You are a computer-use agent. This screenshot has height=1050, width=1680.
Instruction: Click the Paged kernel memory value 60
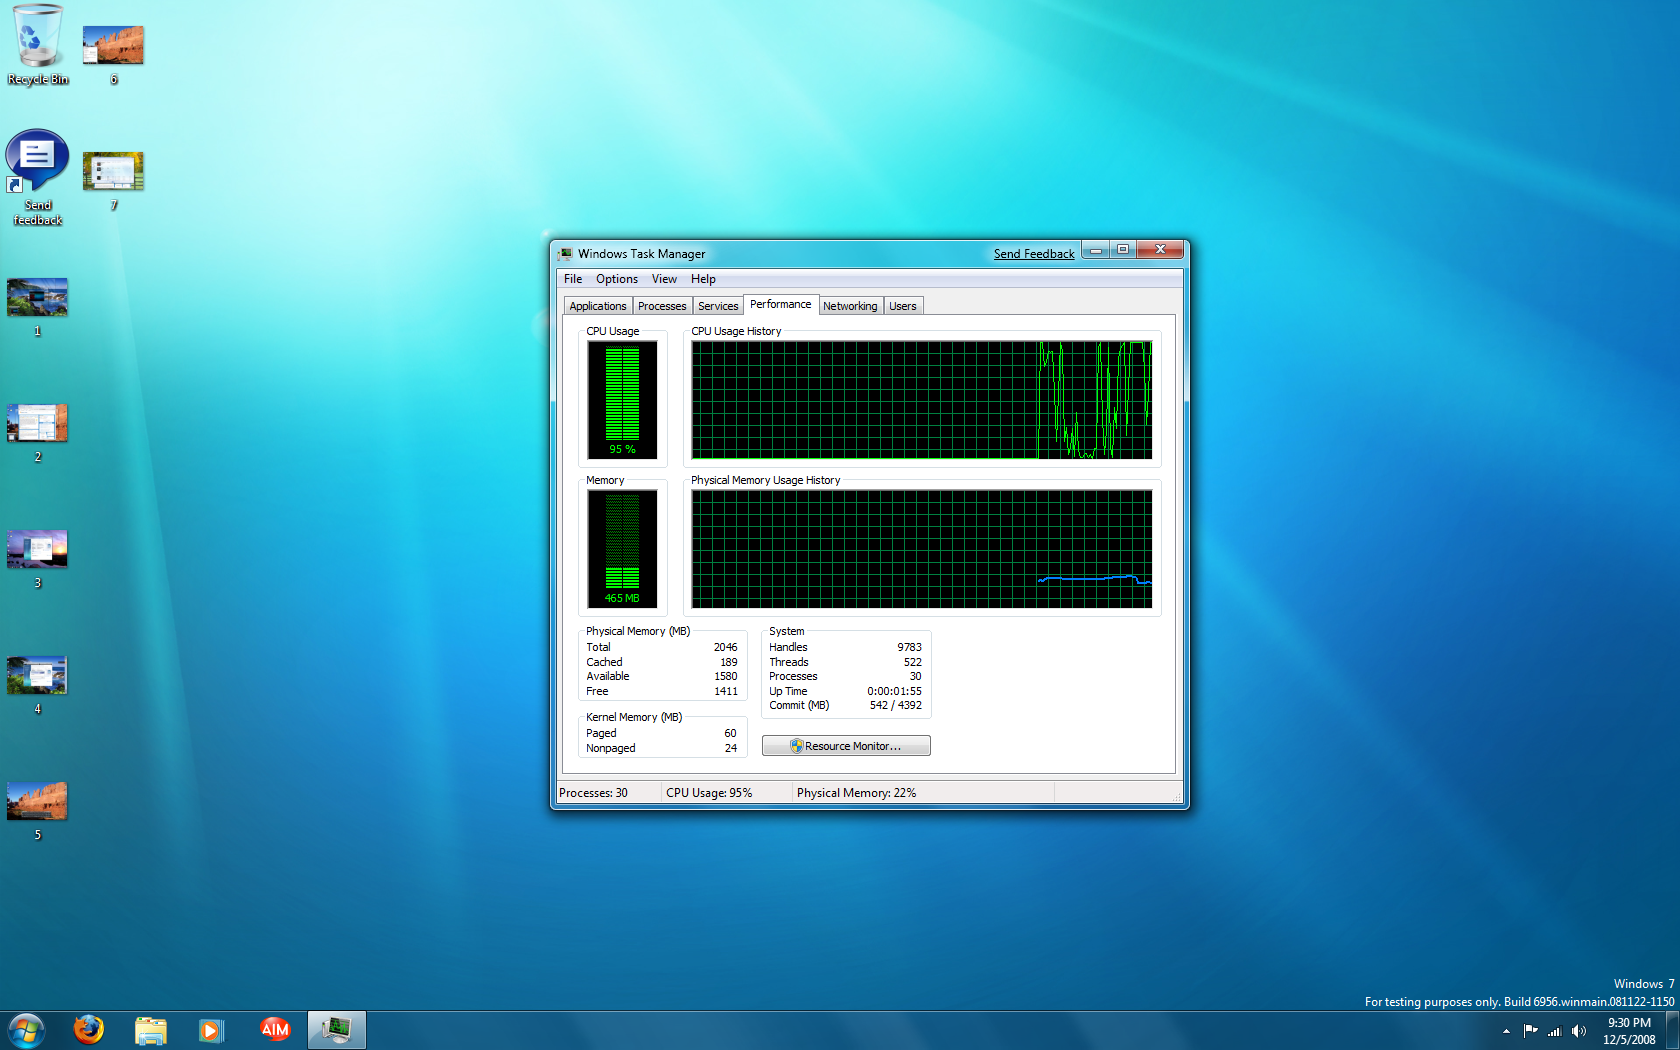point(730,733)
